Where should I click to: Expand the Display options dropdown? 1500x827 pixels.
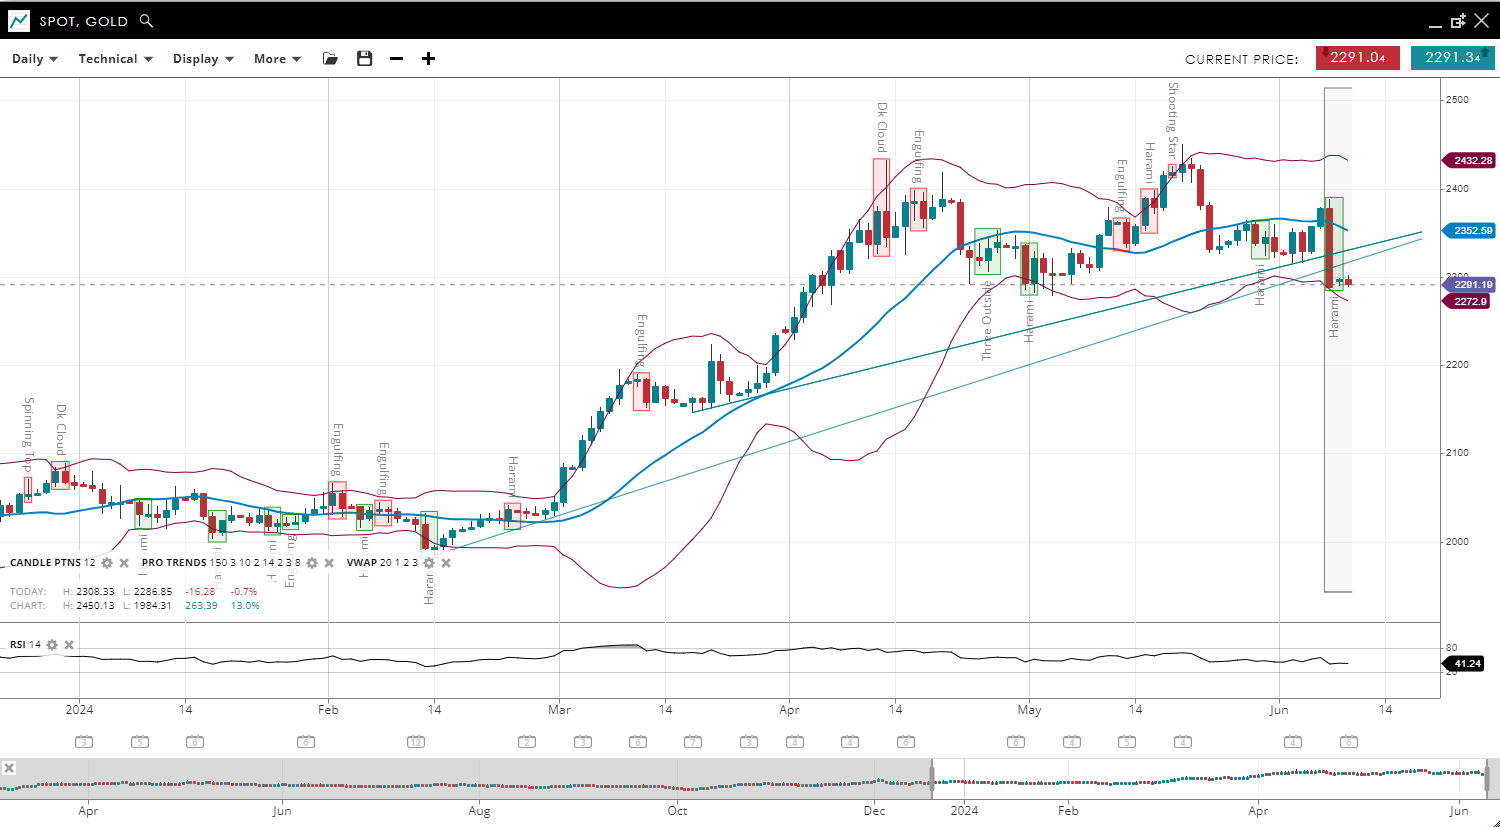click(x=203, y=59)
